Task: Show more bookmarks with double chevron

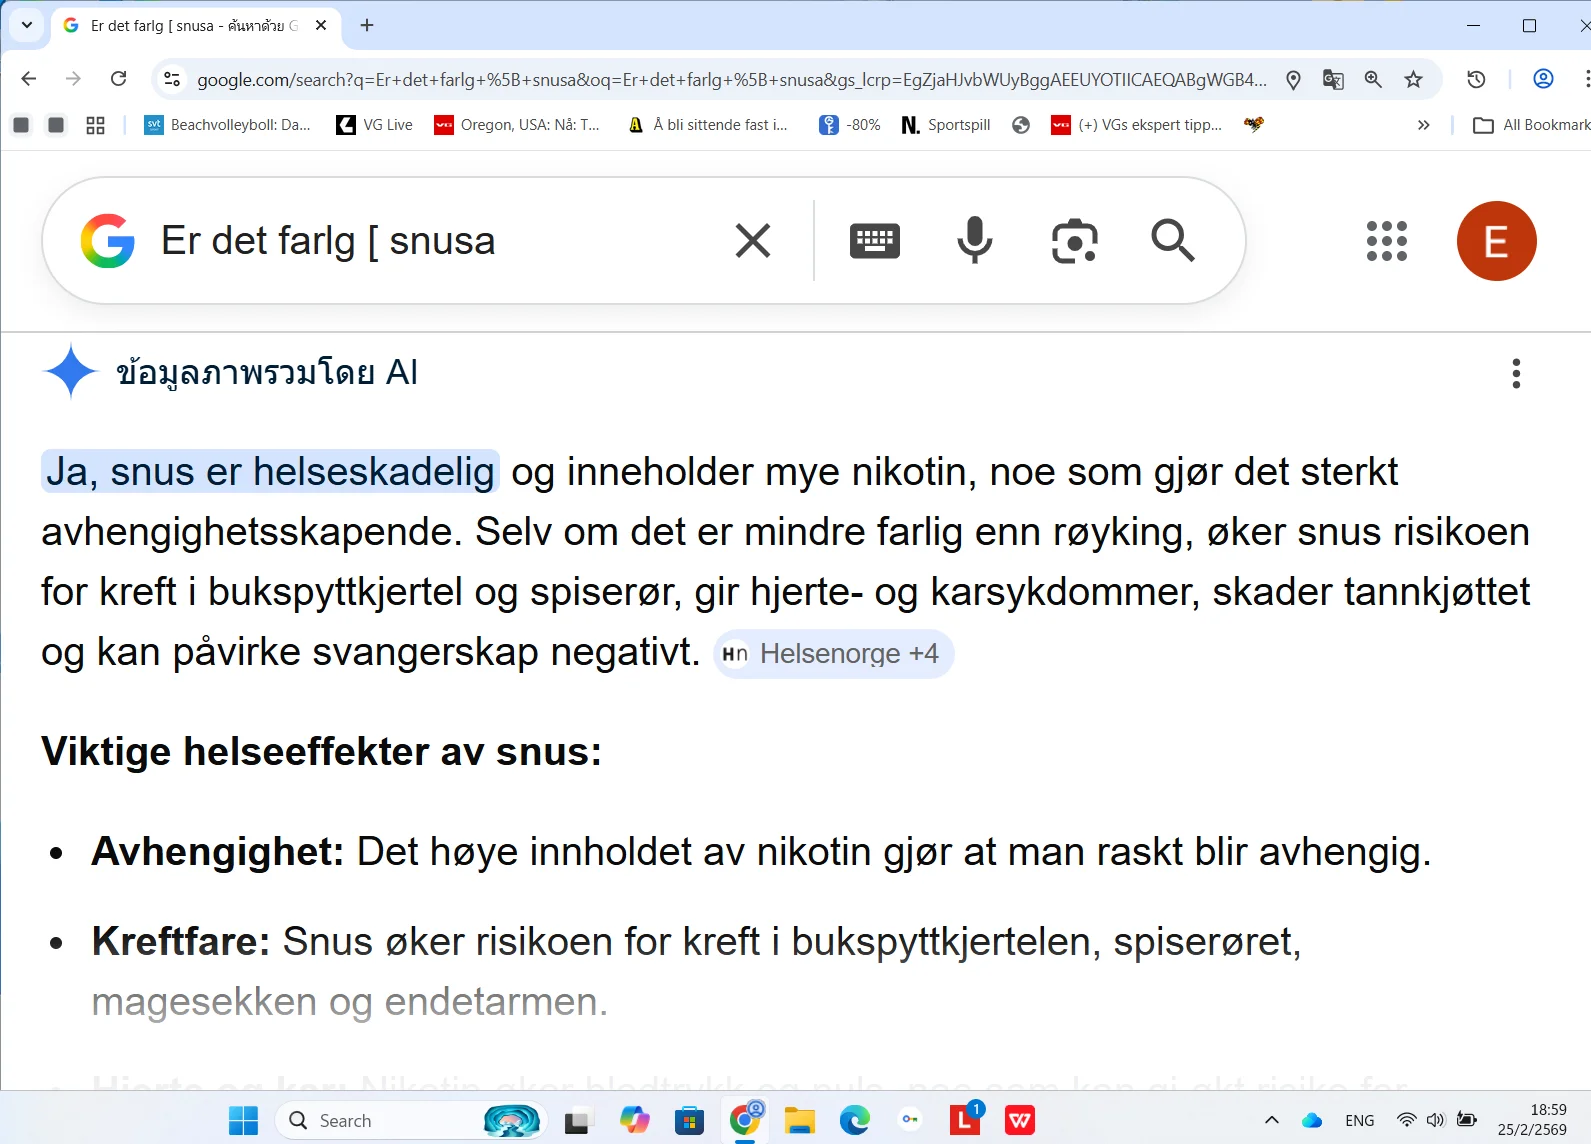Action: [x=1423, y=125]
